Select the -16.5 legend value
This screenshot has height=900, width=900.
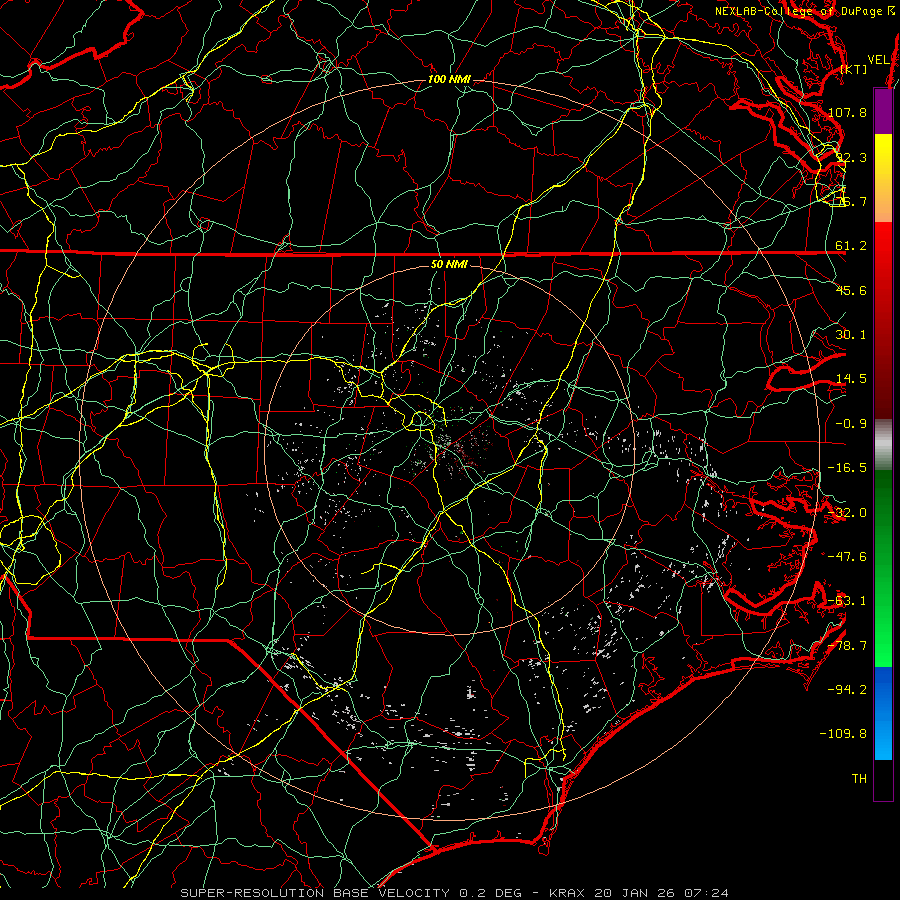click(848, 468)
